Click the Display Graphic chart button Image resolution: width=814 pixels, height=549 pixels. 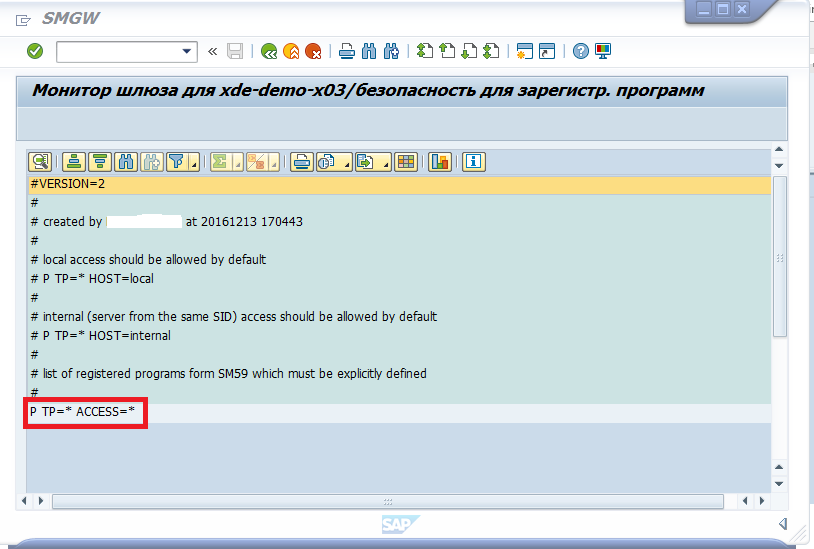point(439,162)
